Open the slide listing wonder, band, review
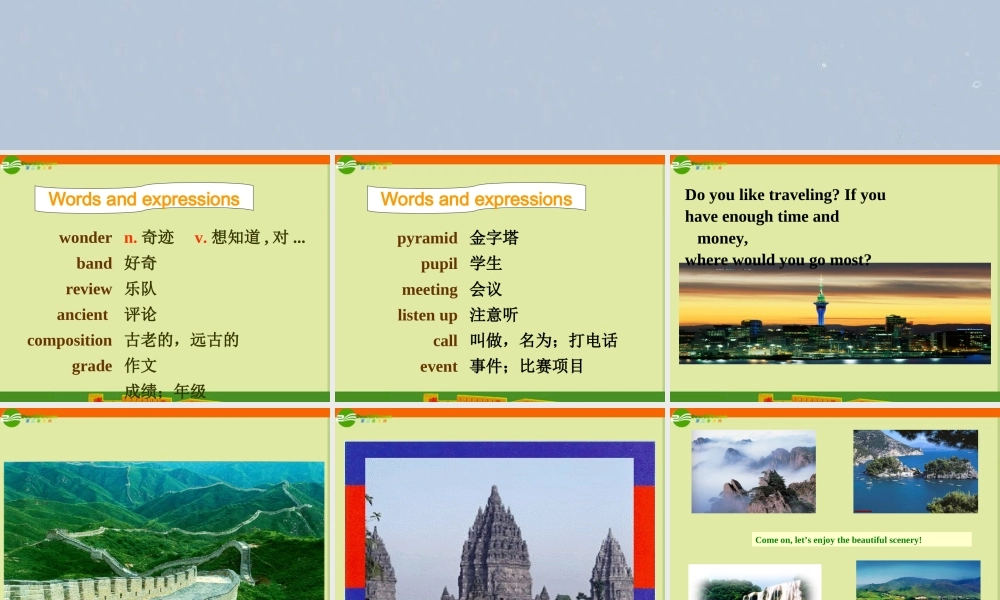 [165, 278]
